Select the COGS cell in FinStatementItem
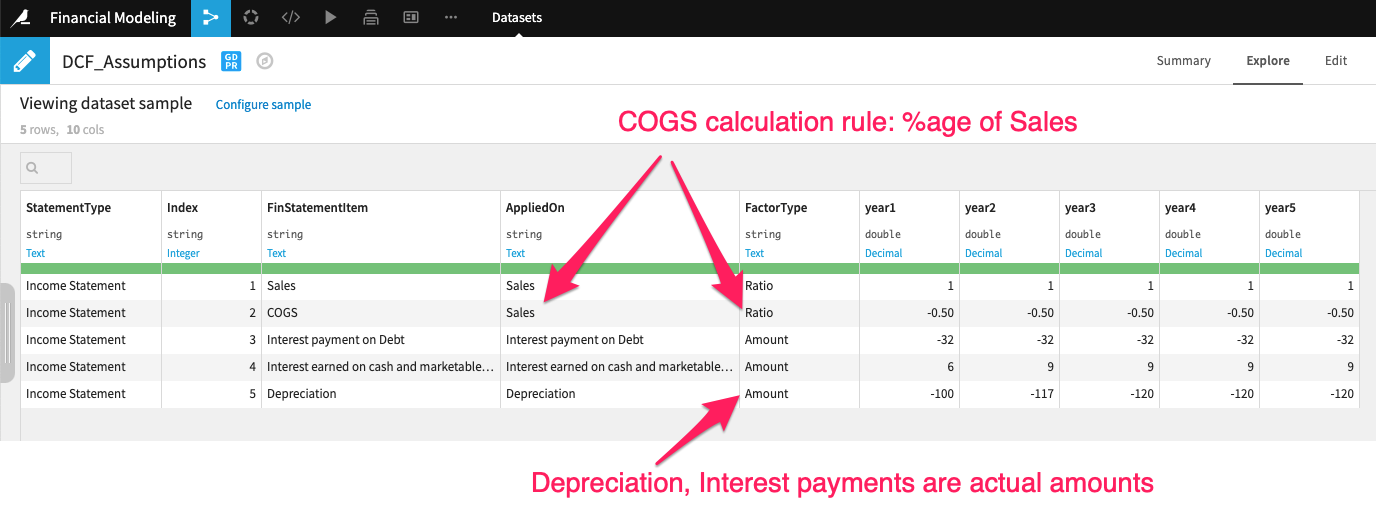 point(380,313)
